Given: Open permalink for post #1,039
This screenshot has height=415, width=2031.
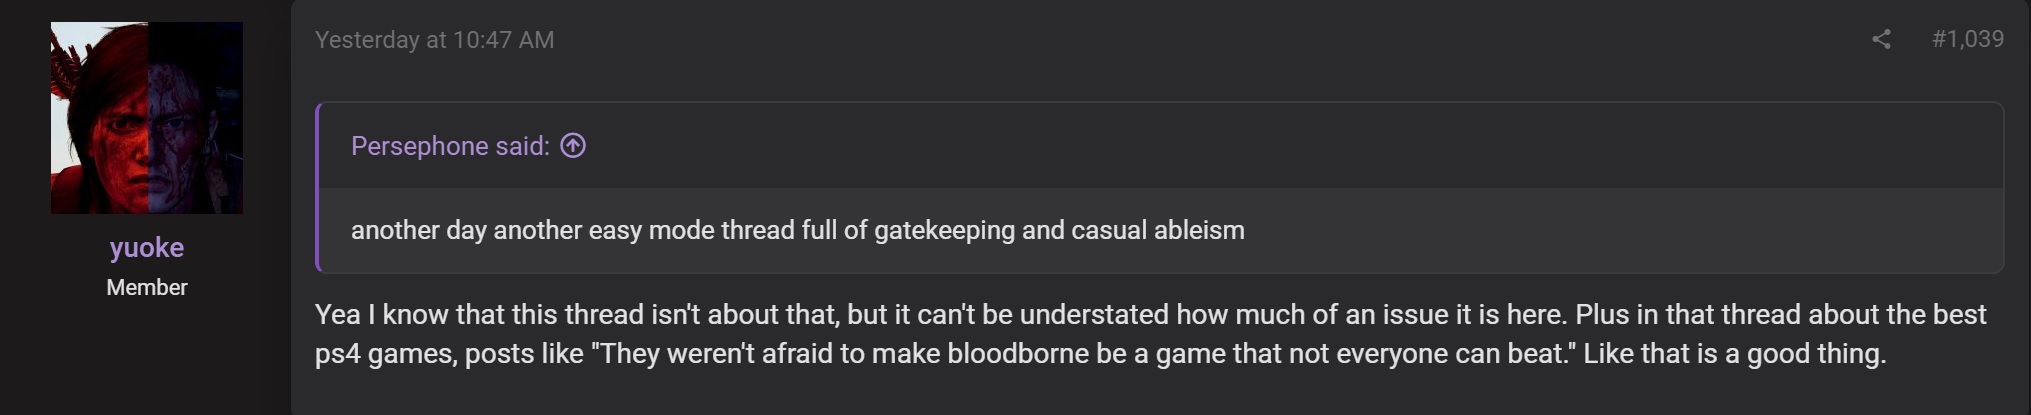Looking at the screenshot, I should [1967, 39].
